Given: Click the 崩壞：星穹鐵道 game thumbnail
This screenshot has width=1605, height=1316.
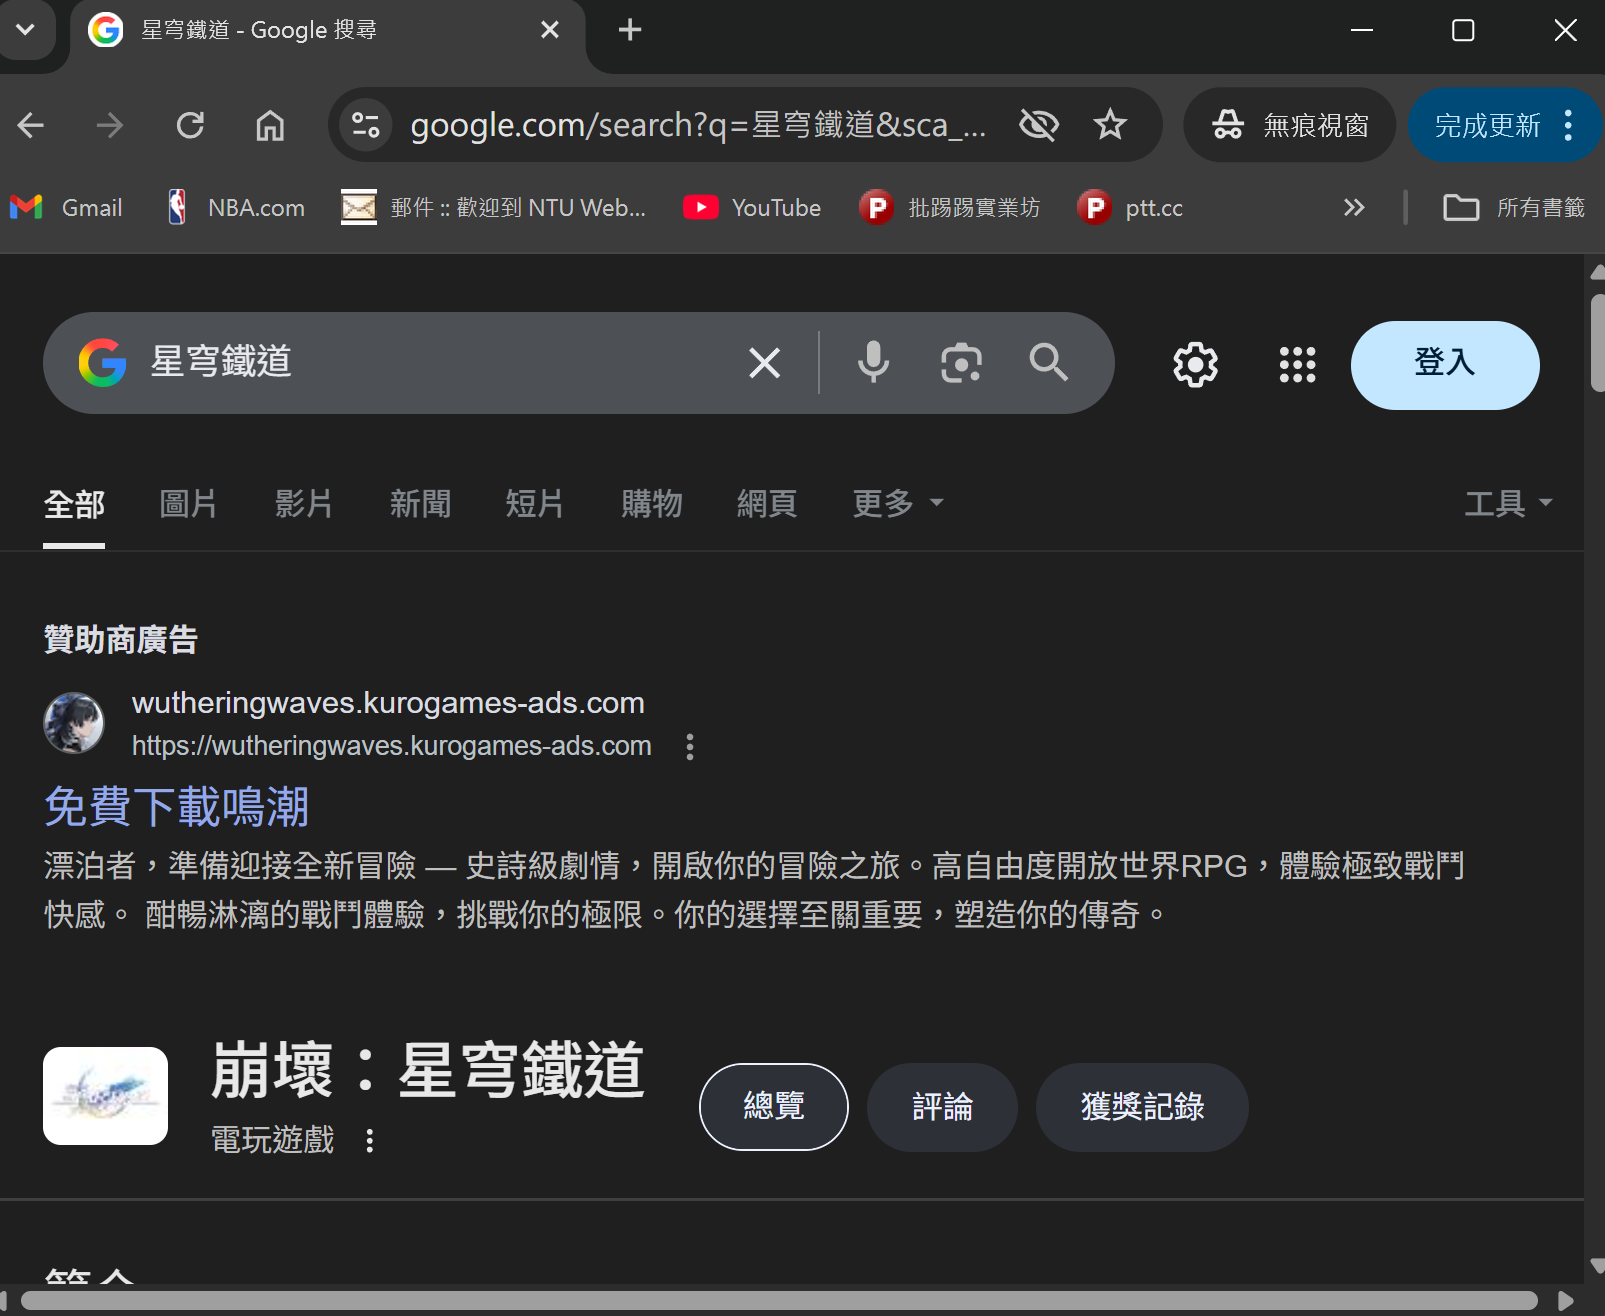Looking at the screenshot, I should (105, 1096).
